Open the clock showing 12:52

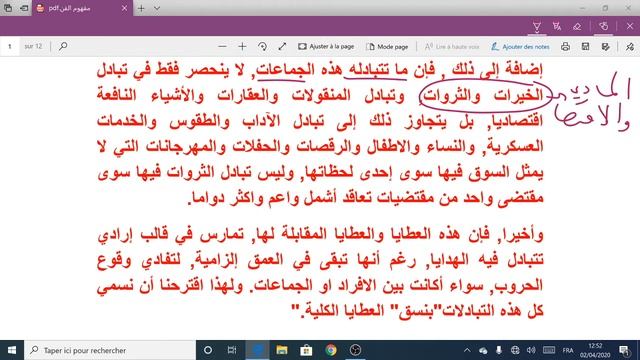(596, 350)
